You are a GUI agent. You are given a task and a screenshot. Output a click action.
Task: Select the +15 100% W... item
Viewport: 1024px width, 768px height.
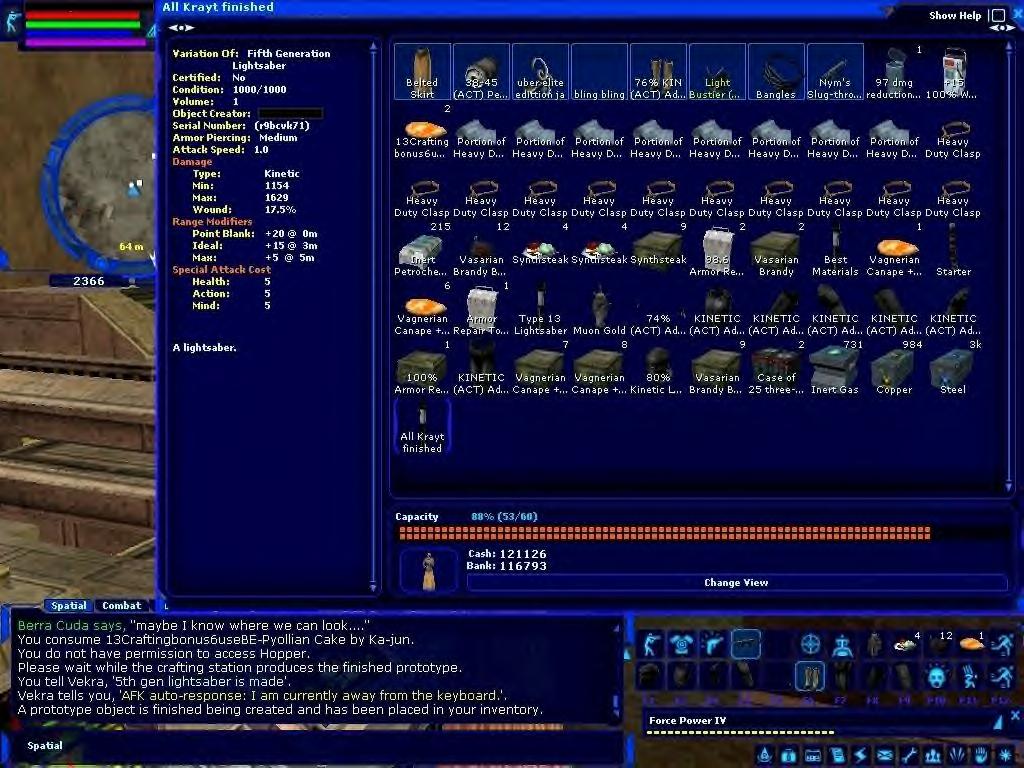[x=953, y=72]
